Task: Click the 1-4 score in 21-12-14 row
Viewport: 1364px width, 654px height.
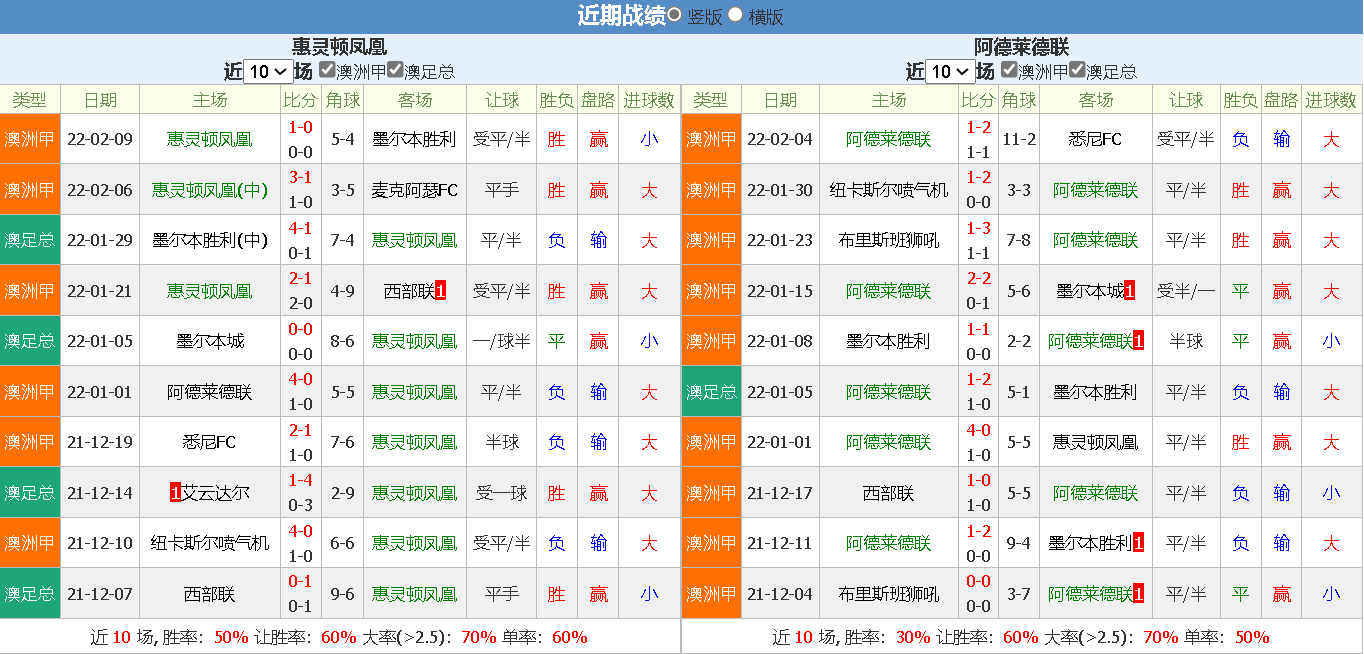Action: click(x=300, y=480)
